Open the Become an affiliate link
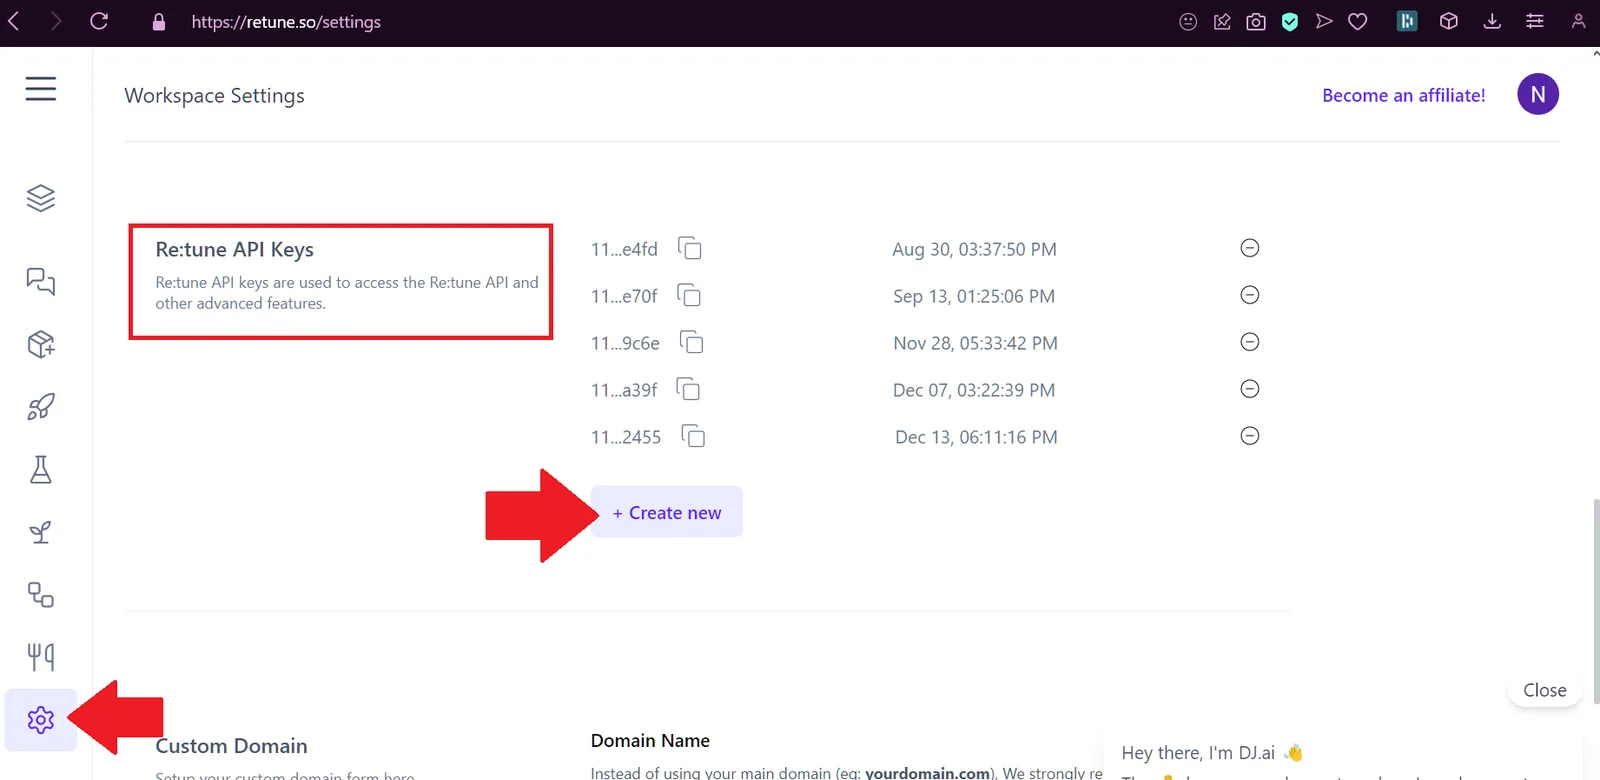Image resolution: width=1600 pixels, height=780 pixels. tap(1404, 95)
